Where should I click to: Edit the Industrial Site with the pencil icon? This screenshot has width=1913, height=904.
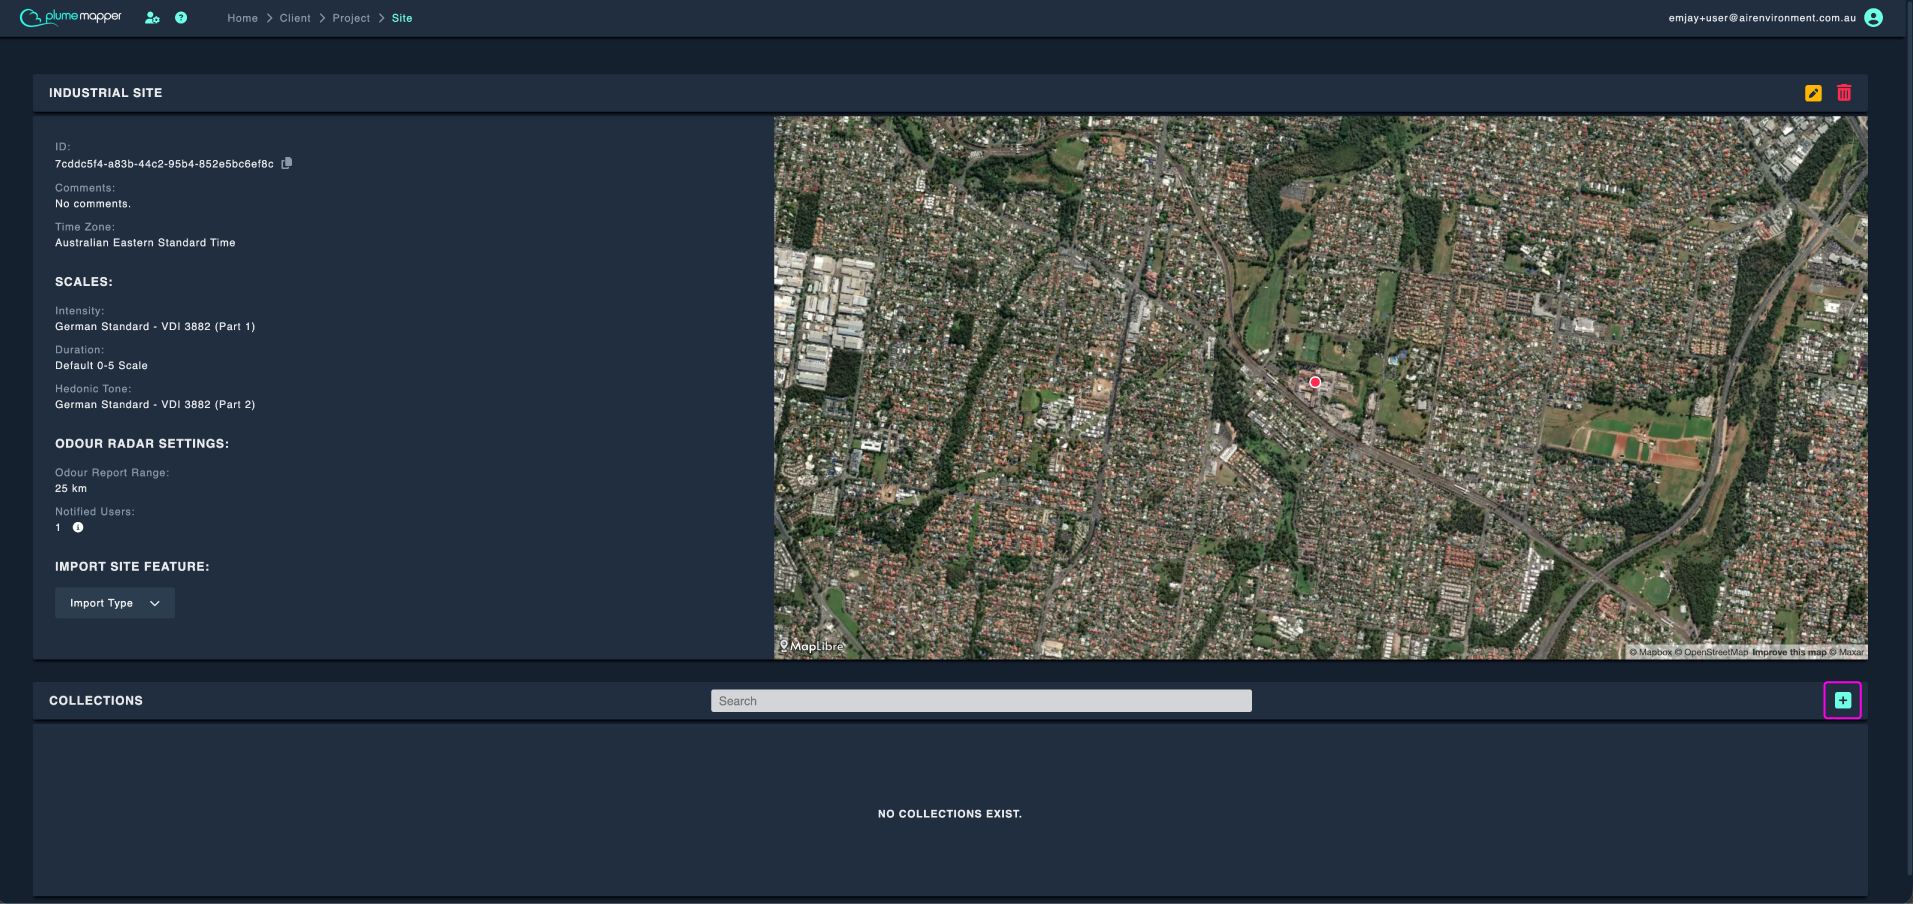[1813, 93]
